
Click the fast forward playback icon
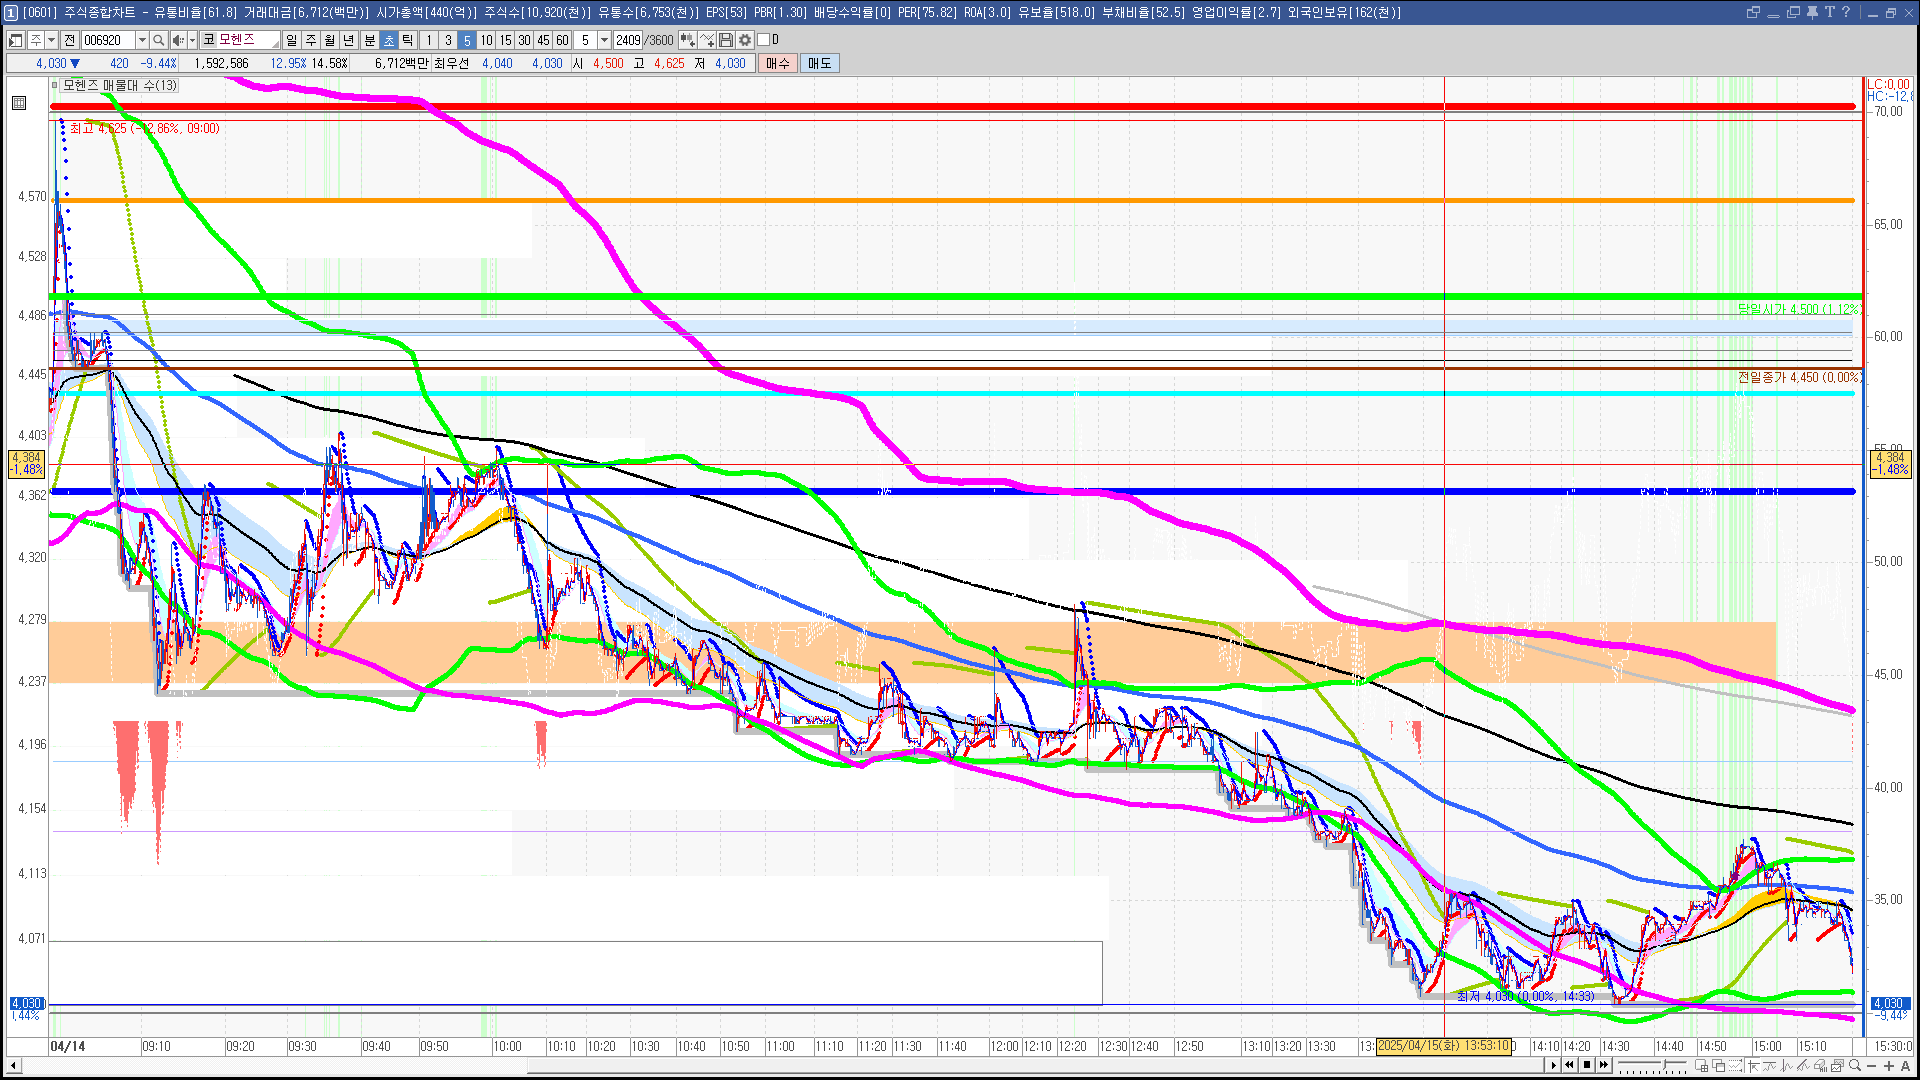coord(1605,1065)
